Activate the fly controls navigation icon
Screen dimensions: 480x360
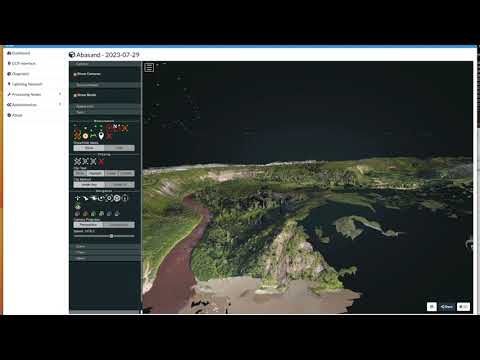(85, 198)
